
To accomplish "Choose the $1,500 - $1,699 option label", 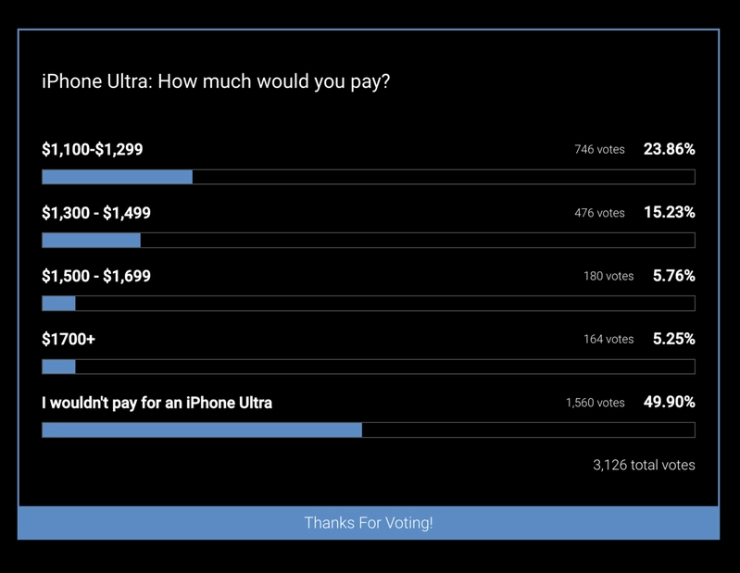I will pyautogui.click(x=96, y=276).
